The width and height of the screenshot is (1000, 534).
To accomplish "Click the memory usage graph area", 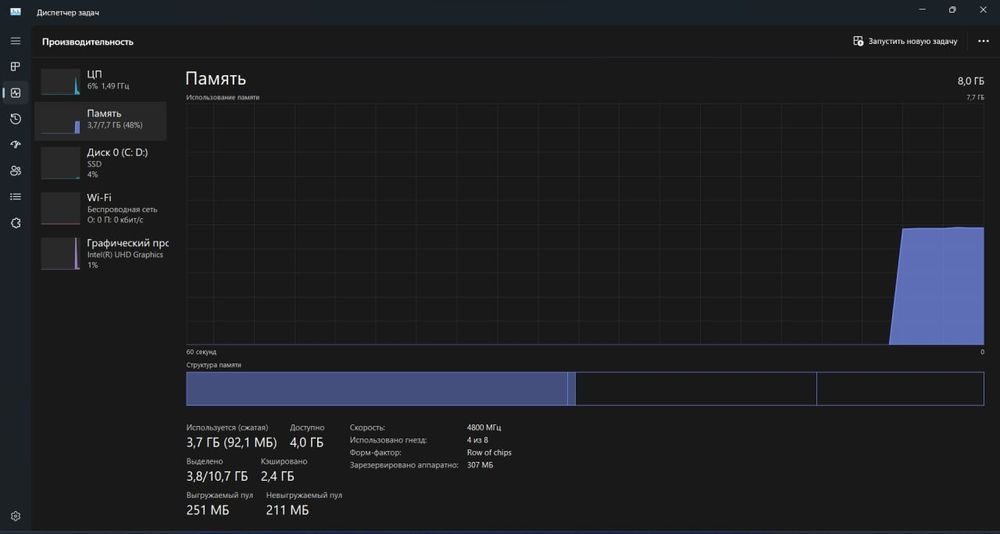I will pos(585,224).
